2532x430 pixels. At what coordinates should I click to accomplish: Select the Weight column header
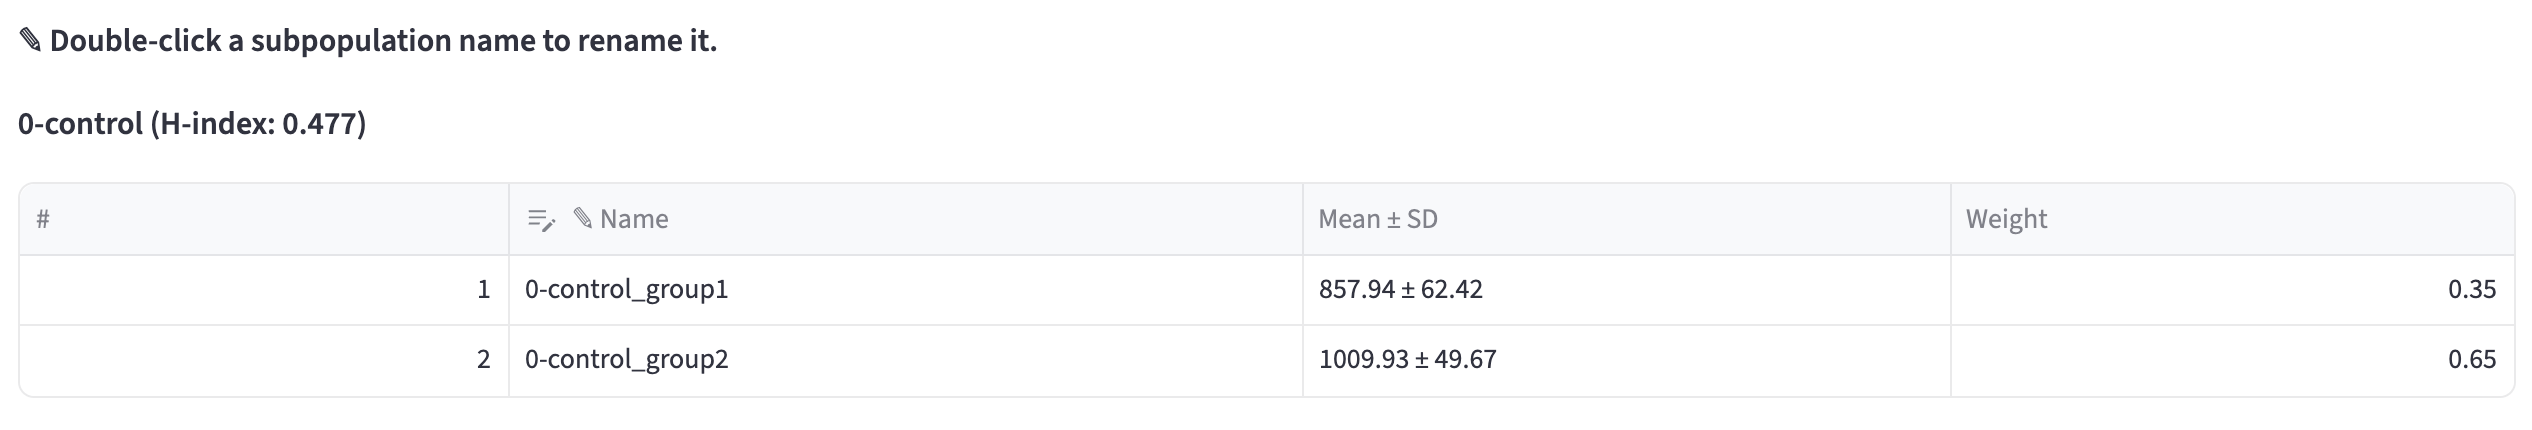click(2232, 219)
